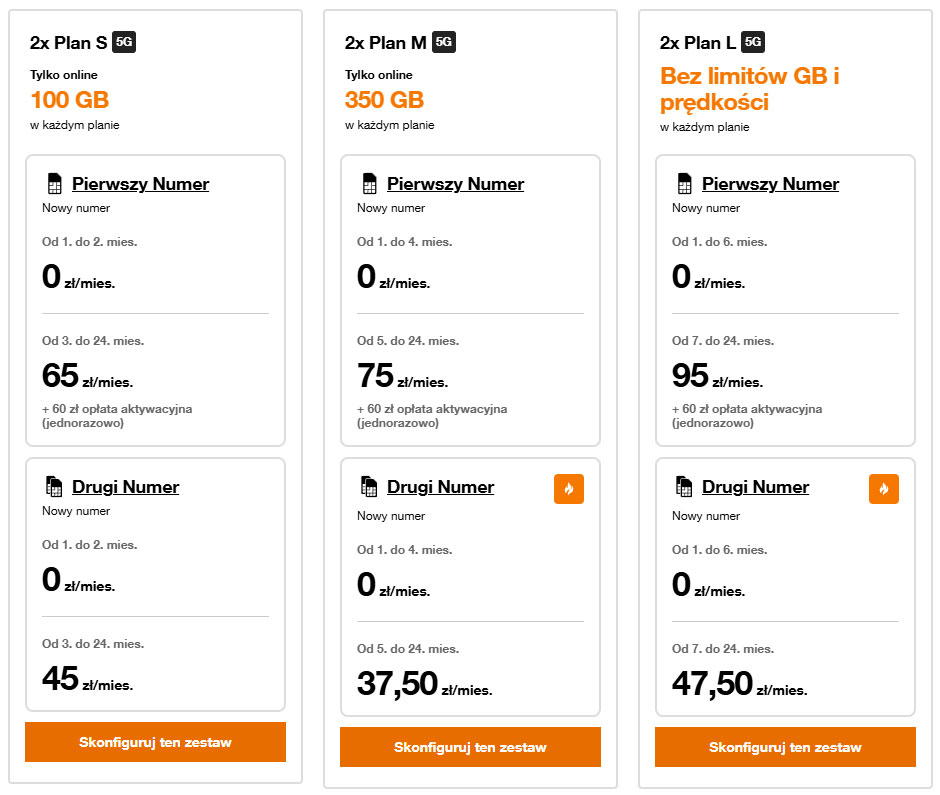Click the orange flame icon in Plan M
This screenshot has height=795, width=940.
point(569,489)
